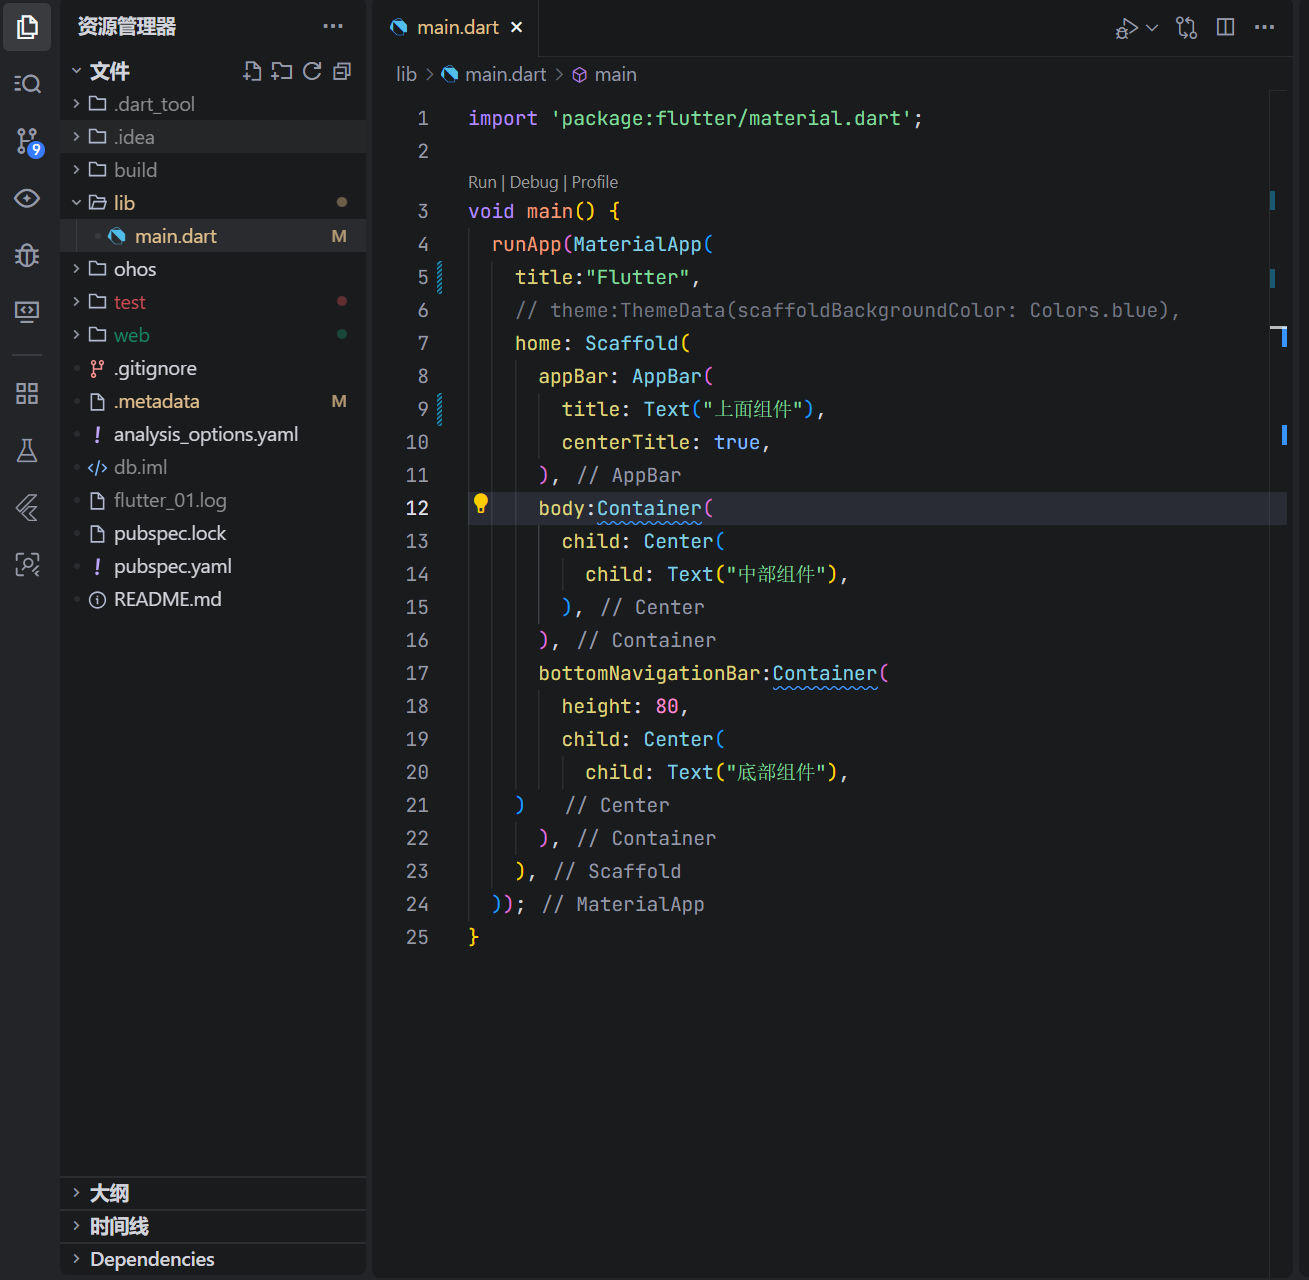Viewport: 1309px width, 1280px height.
Task: Open the Flutter icon in activity bar
Action: (x=27, y=507)
